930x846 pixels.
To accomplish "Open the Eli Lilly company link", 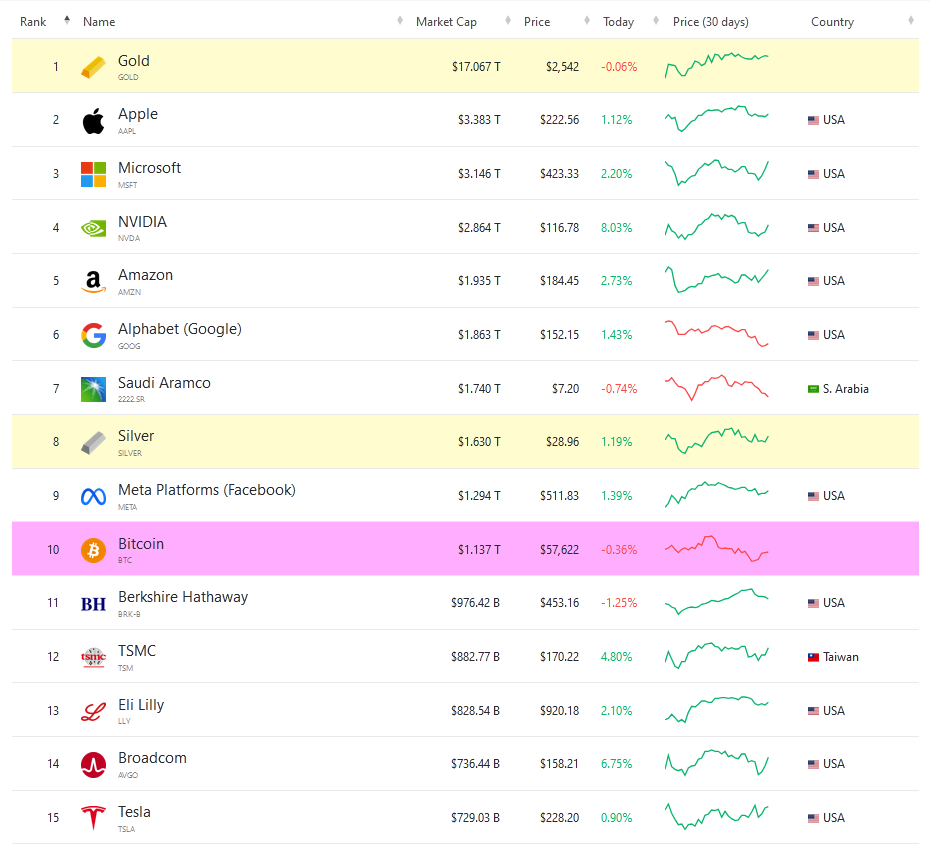I will click(x=140, y=705).
